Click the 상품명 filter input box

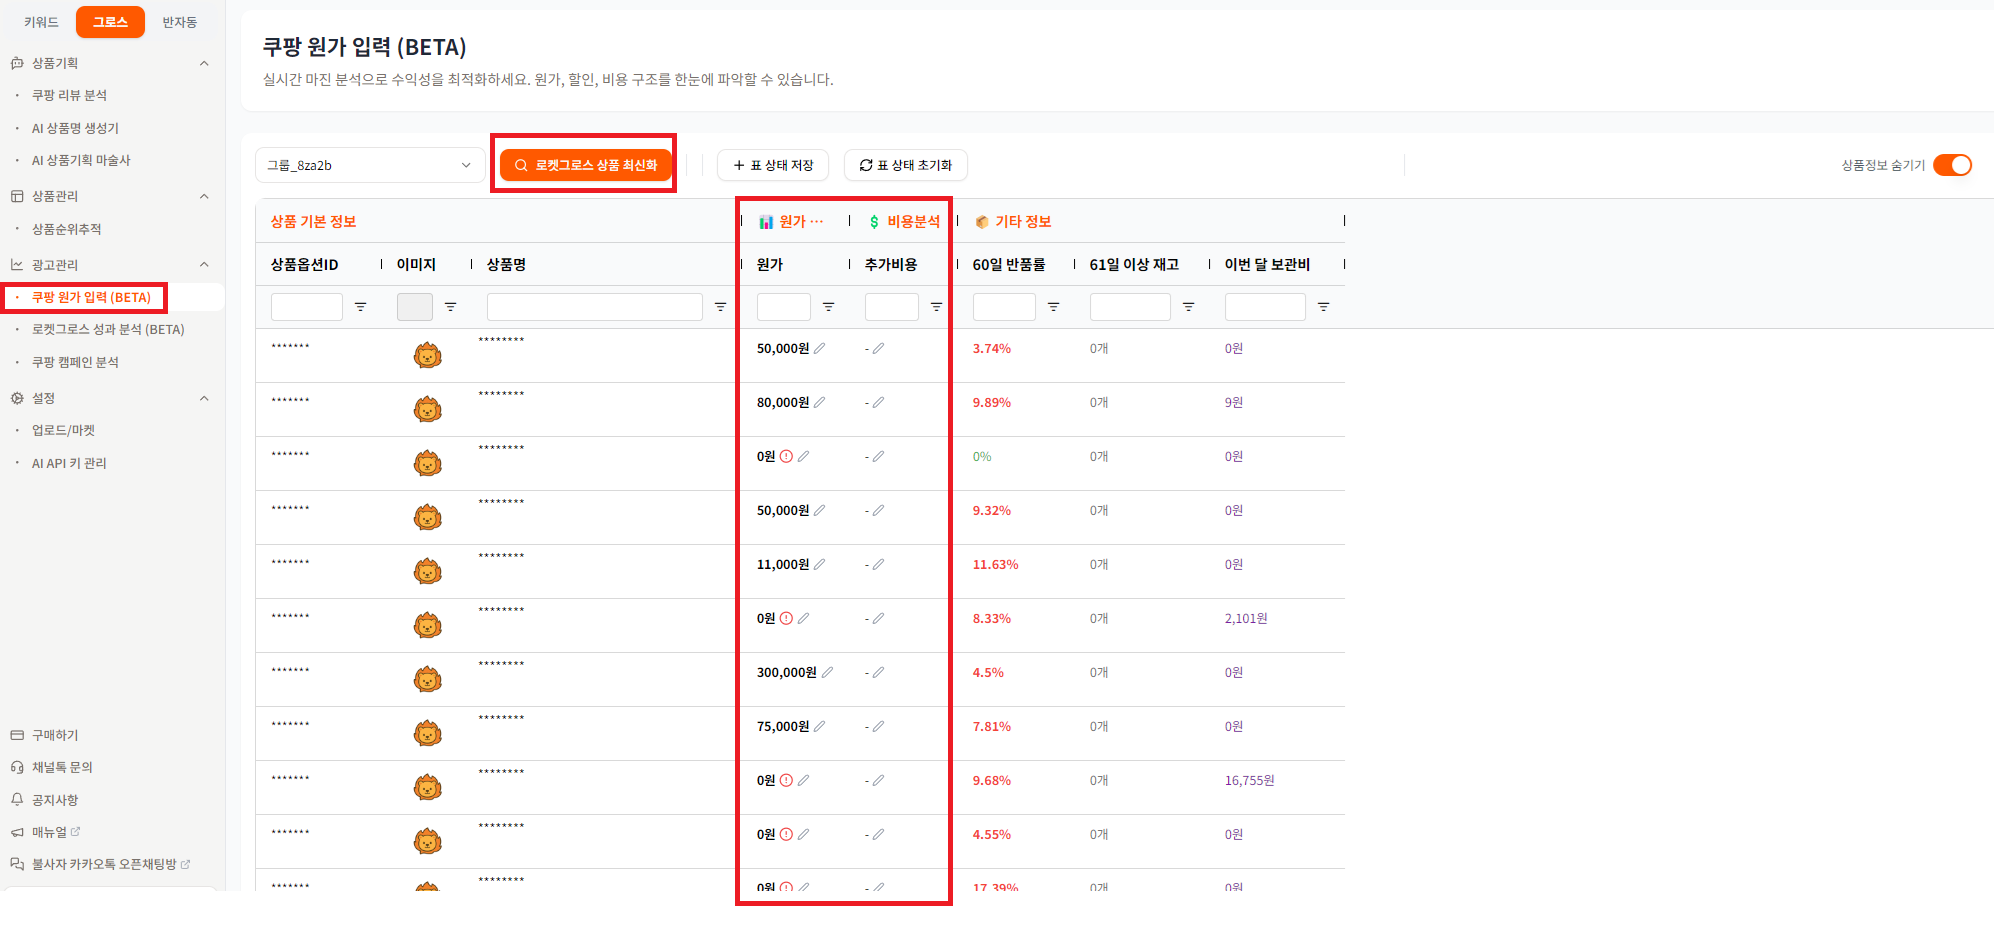[595, 307]
